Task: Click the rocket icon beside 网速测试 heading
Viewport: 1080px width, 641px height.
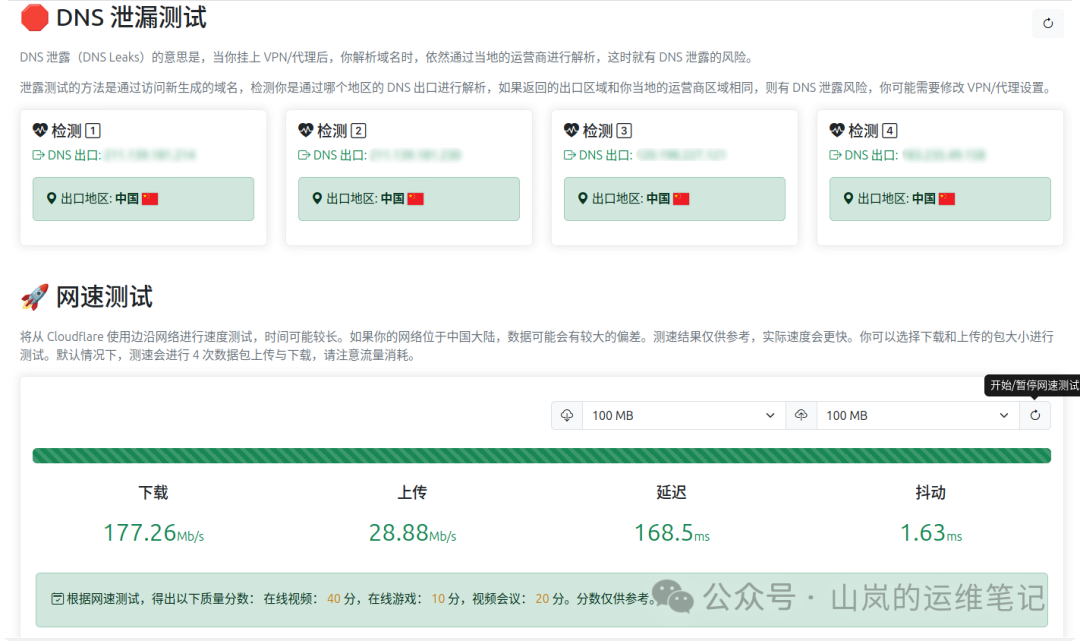Action: click(x=33, y=296)
